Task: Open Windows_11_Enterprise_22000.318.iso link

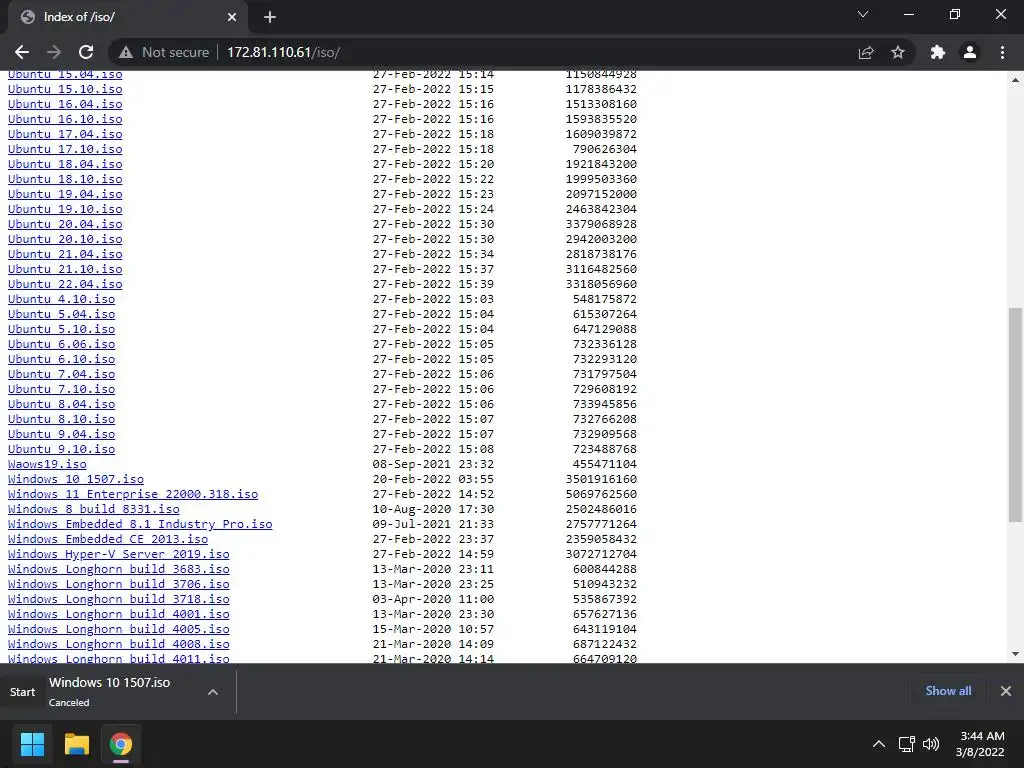Action: click(x=133, y=494)
